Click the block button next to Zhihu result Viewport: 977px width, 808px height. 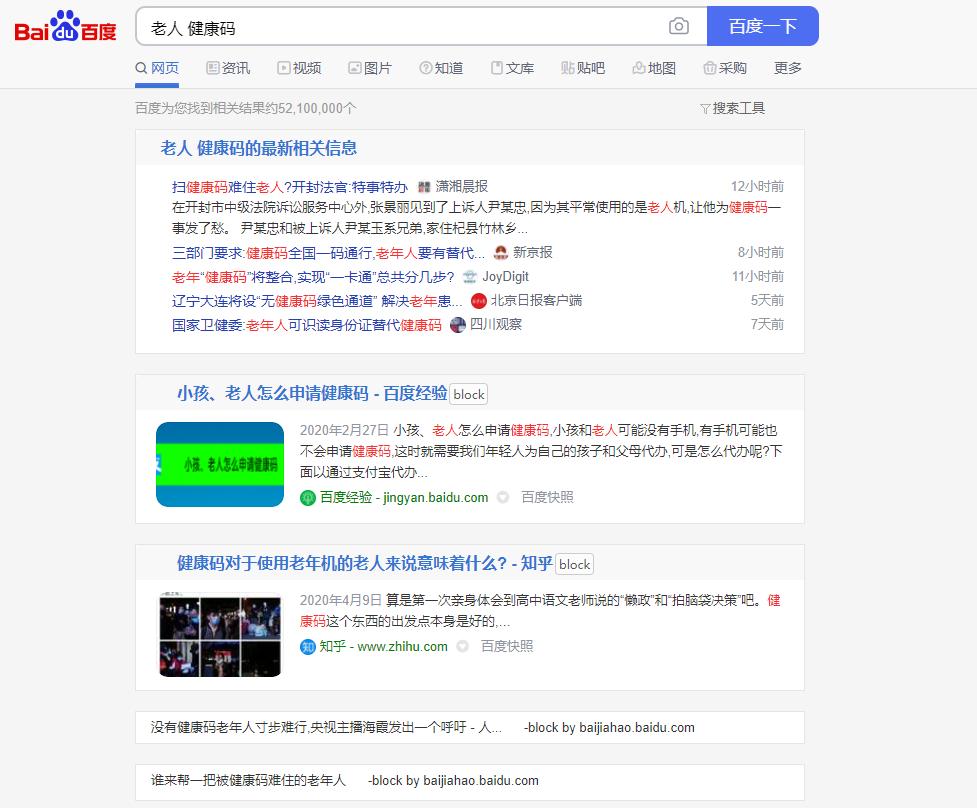coord(574,564)
